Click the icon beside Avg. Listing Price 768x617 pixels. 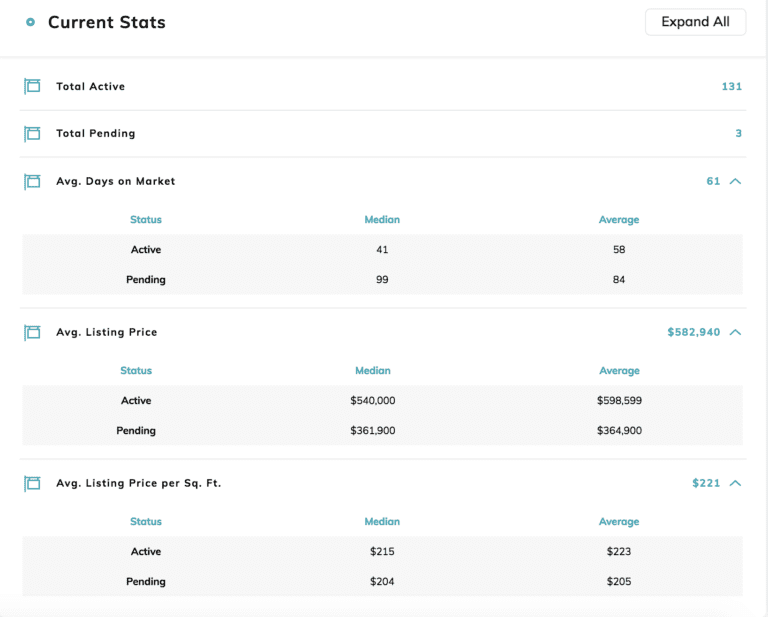coord(32,332)
